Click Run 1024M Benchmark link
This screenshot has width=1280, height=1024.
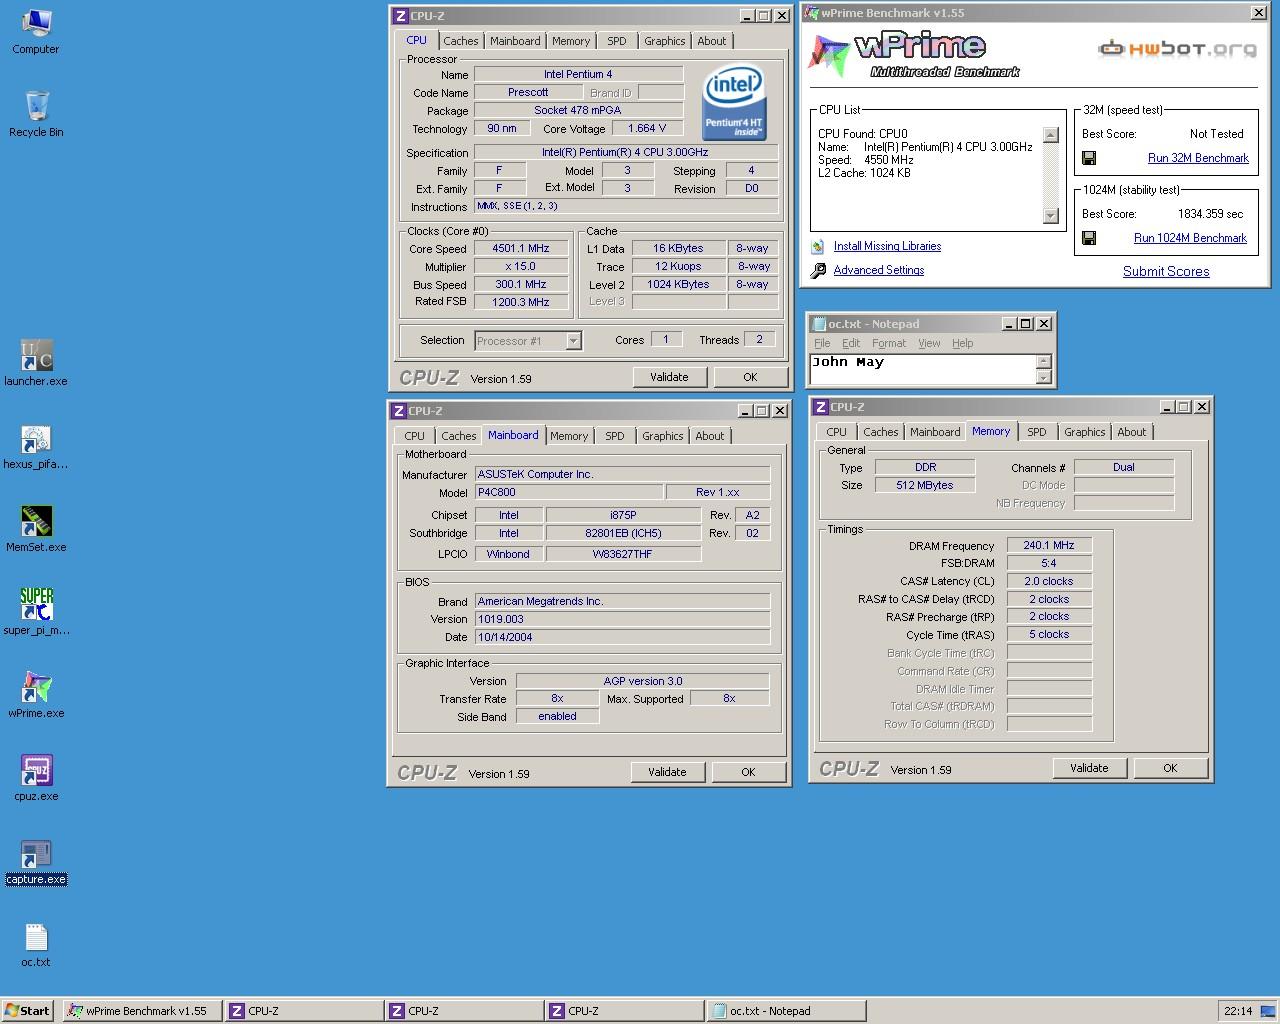1190,238
